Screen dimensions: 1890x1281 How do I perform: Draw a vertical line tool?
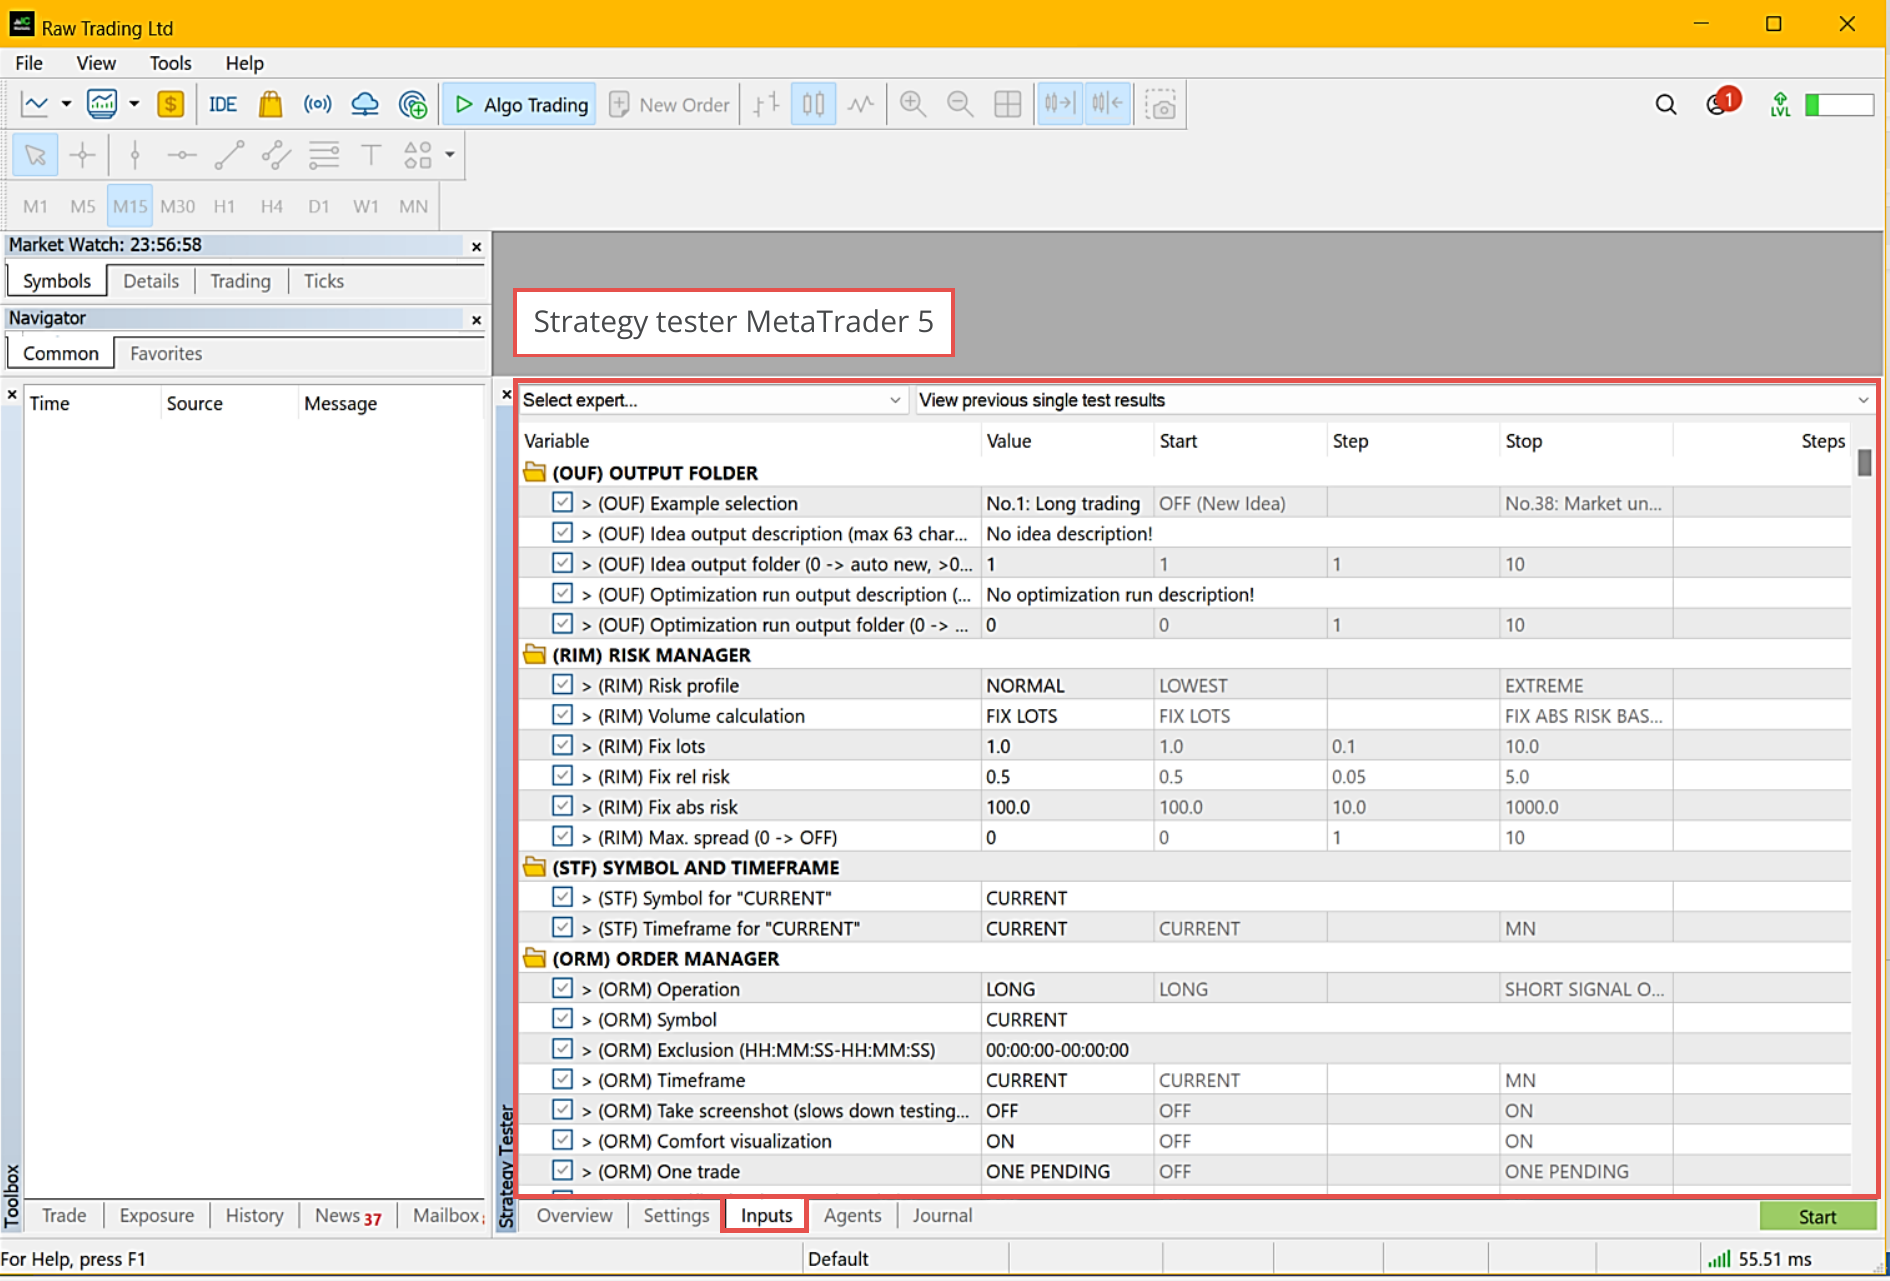[x=135, y=155]
